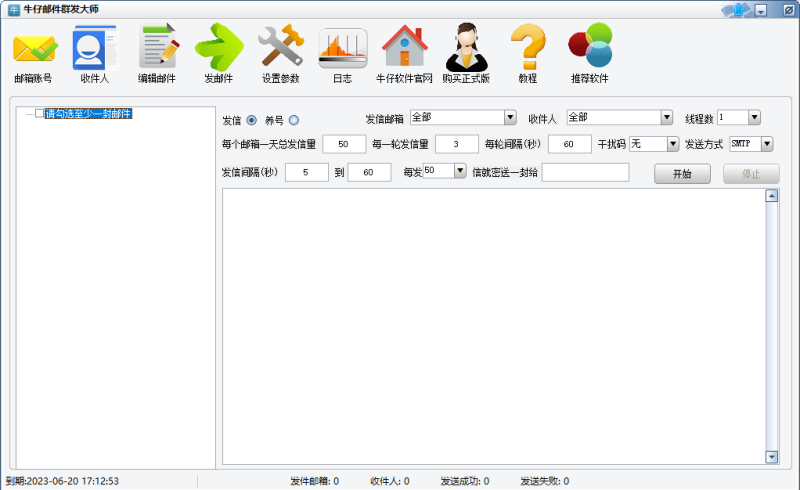The height and width of the screenshot is (490, 800).
Task: Click the log area scrollbar down arrow
Action: tap(771, 457)
